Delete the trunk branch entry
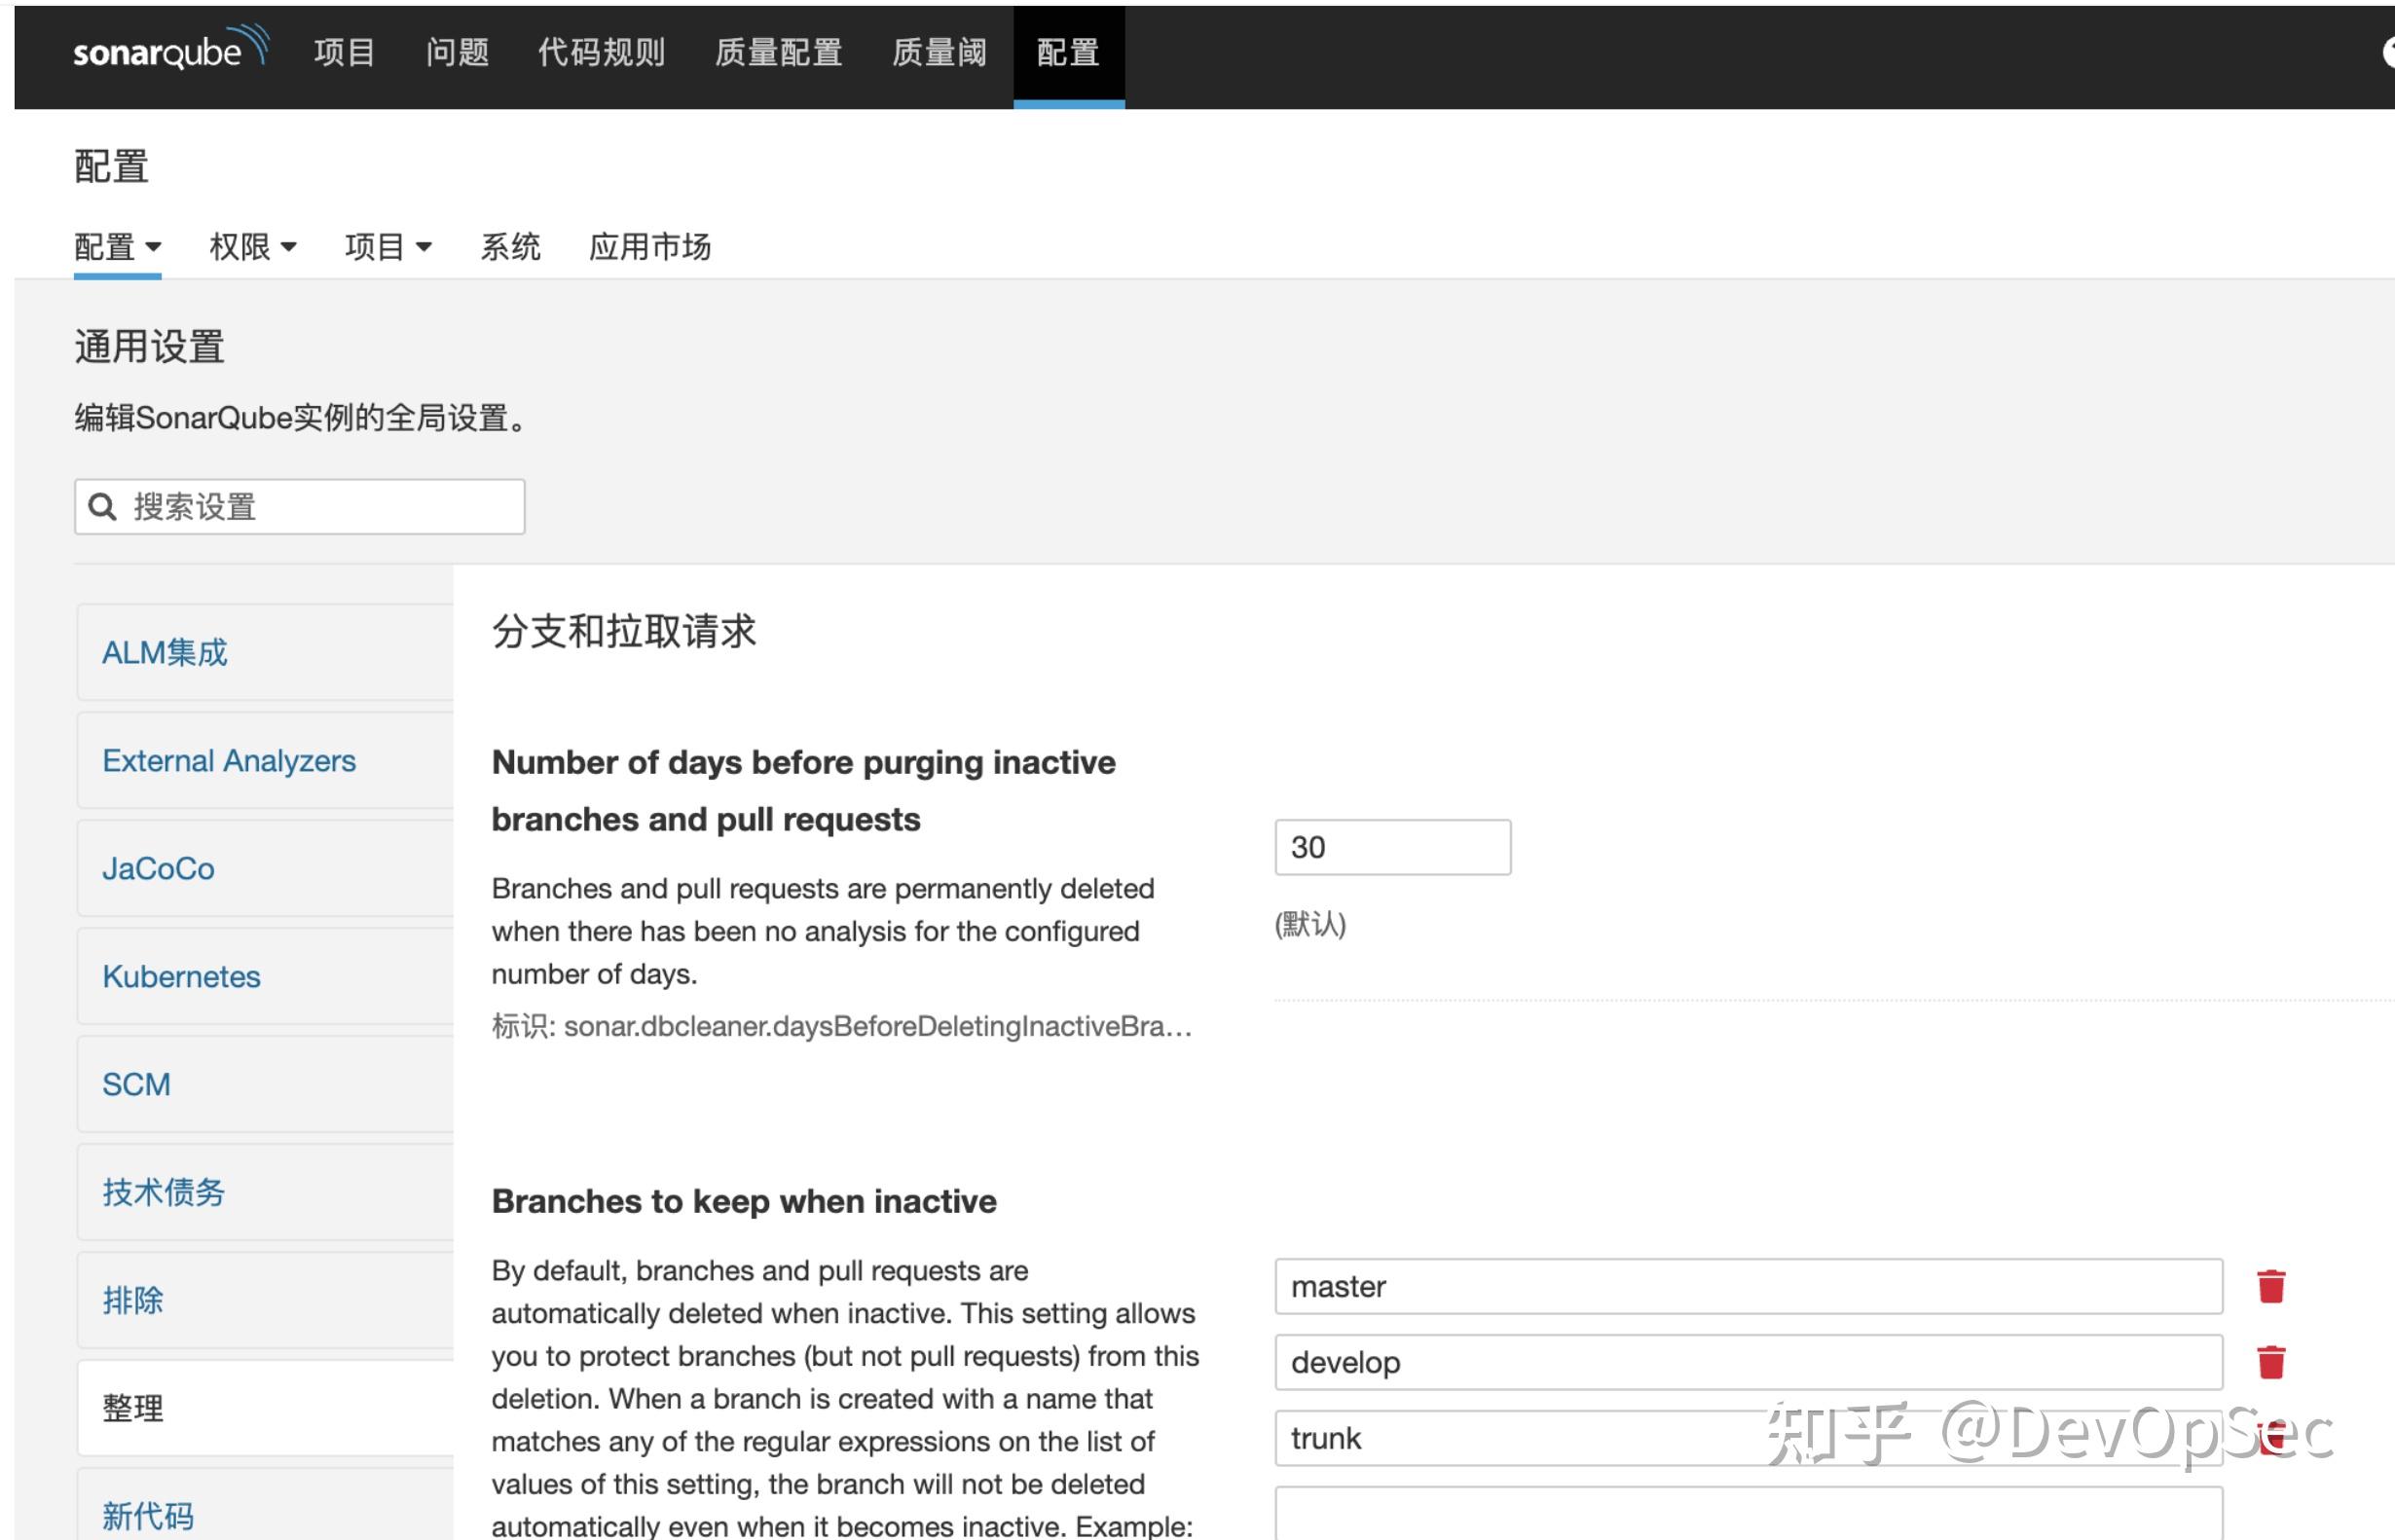This screenshot has height=1540, width=2395. (2270, 1437)
